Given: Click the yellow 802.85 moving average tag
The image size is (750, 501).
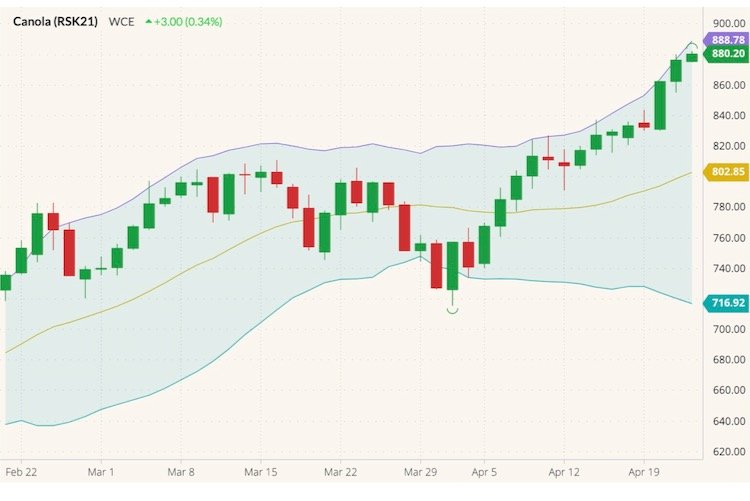Looking at the screenshot, I should pyautogui.click(x=726, y=172).
